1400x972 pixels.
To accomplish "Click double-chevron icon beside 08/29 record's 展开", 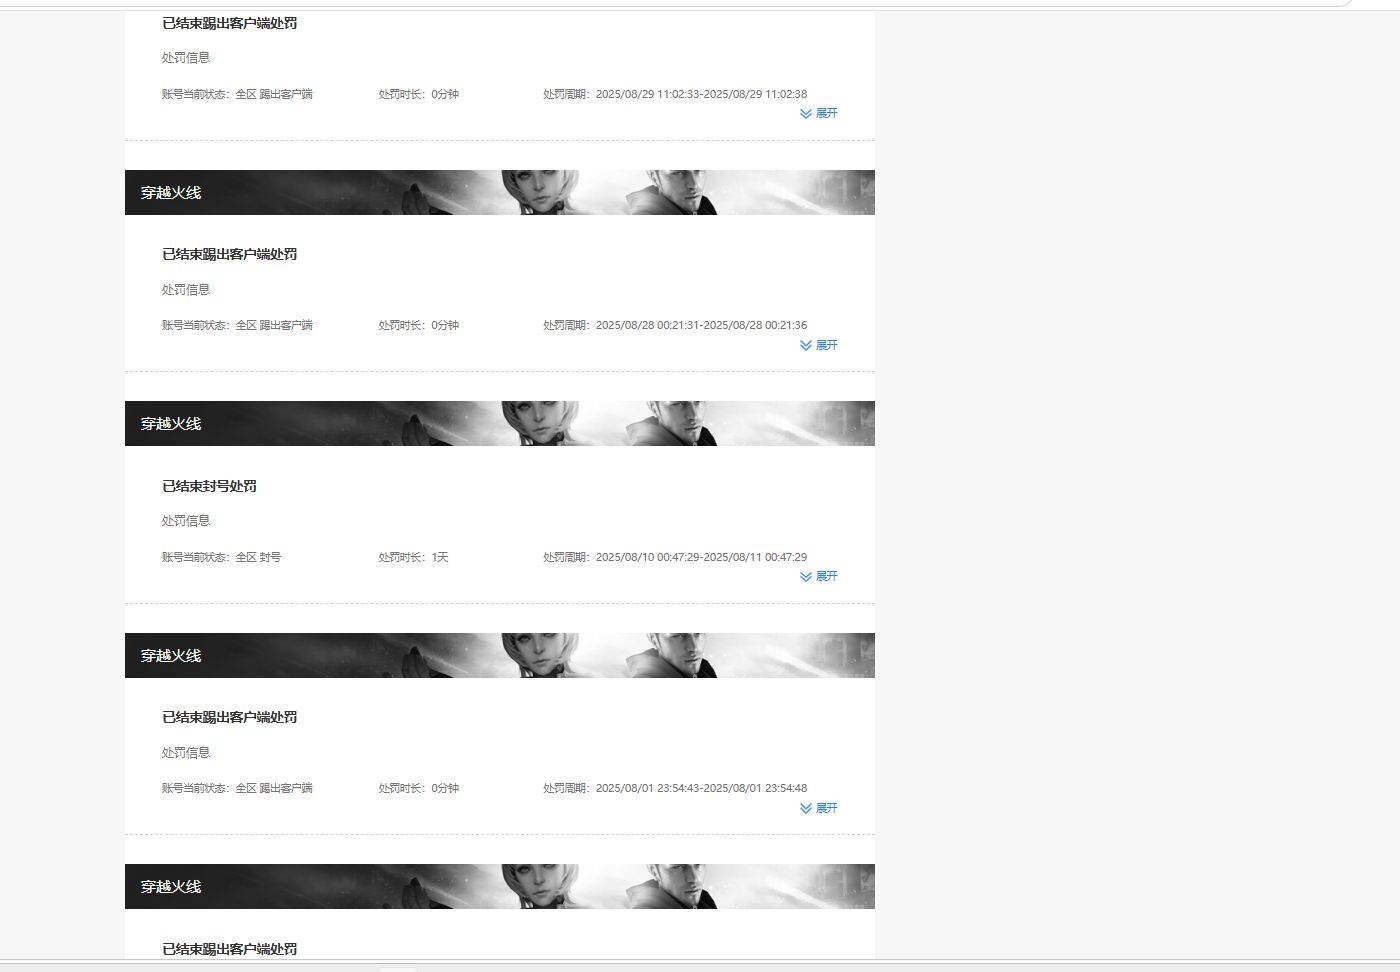I will tap(806, 113).
